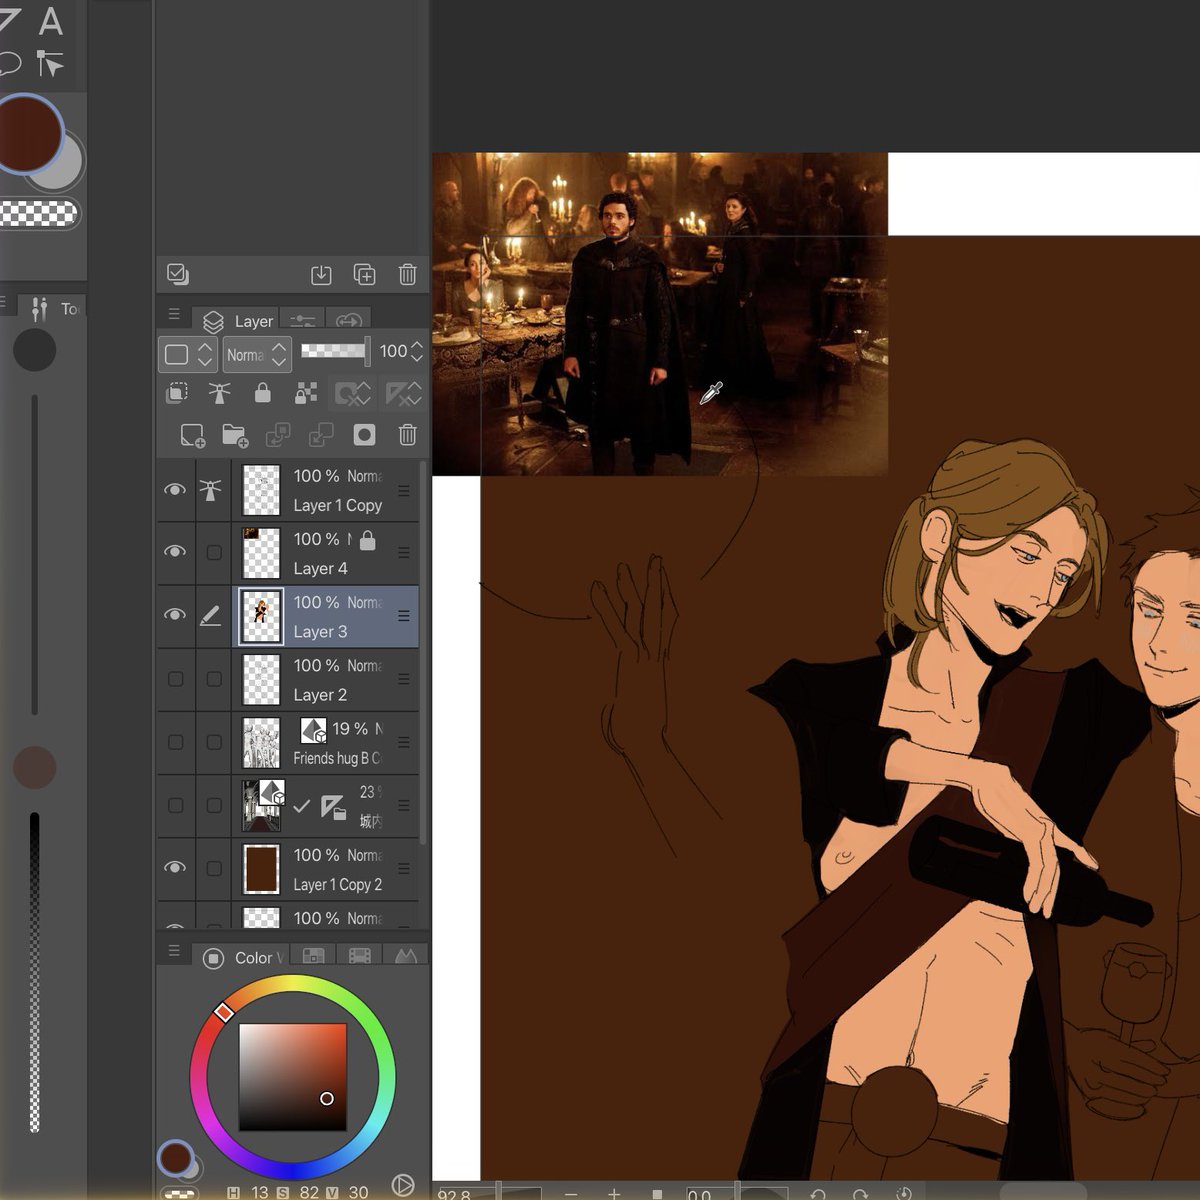Create a new raster layer

point(192,435)
